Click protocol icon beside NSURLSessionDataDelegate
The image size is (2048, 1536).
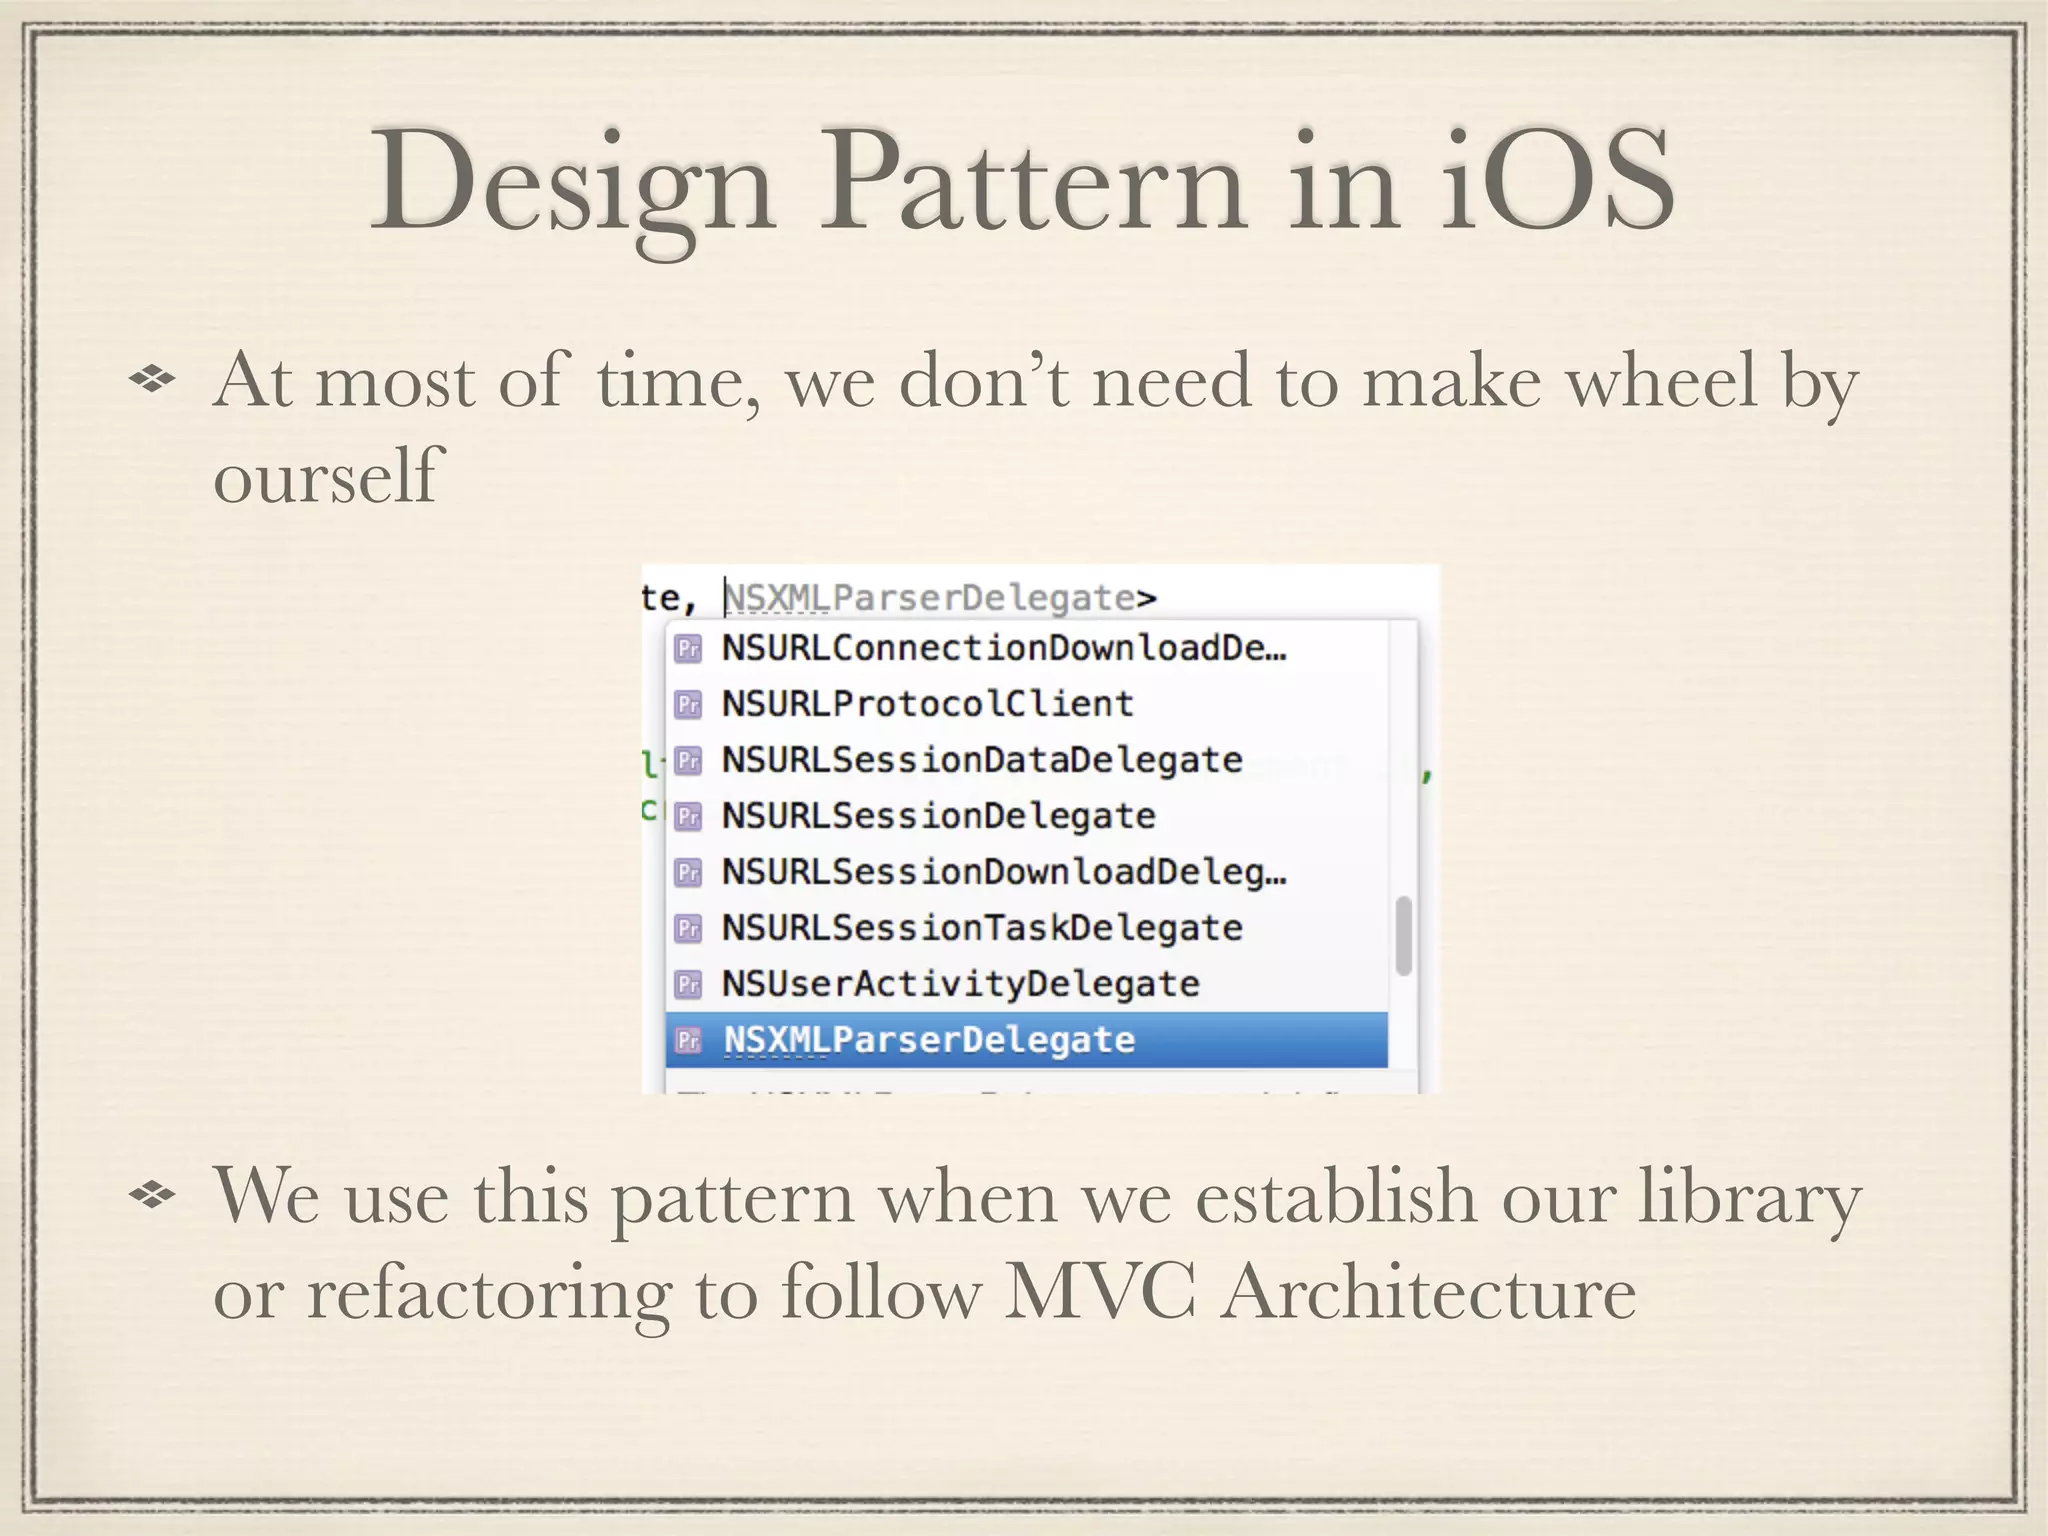pos(688,760)
